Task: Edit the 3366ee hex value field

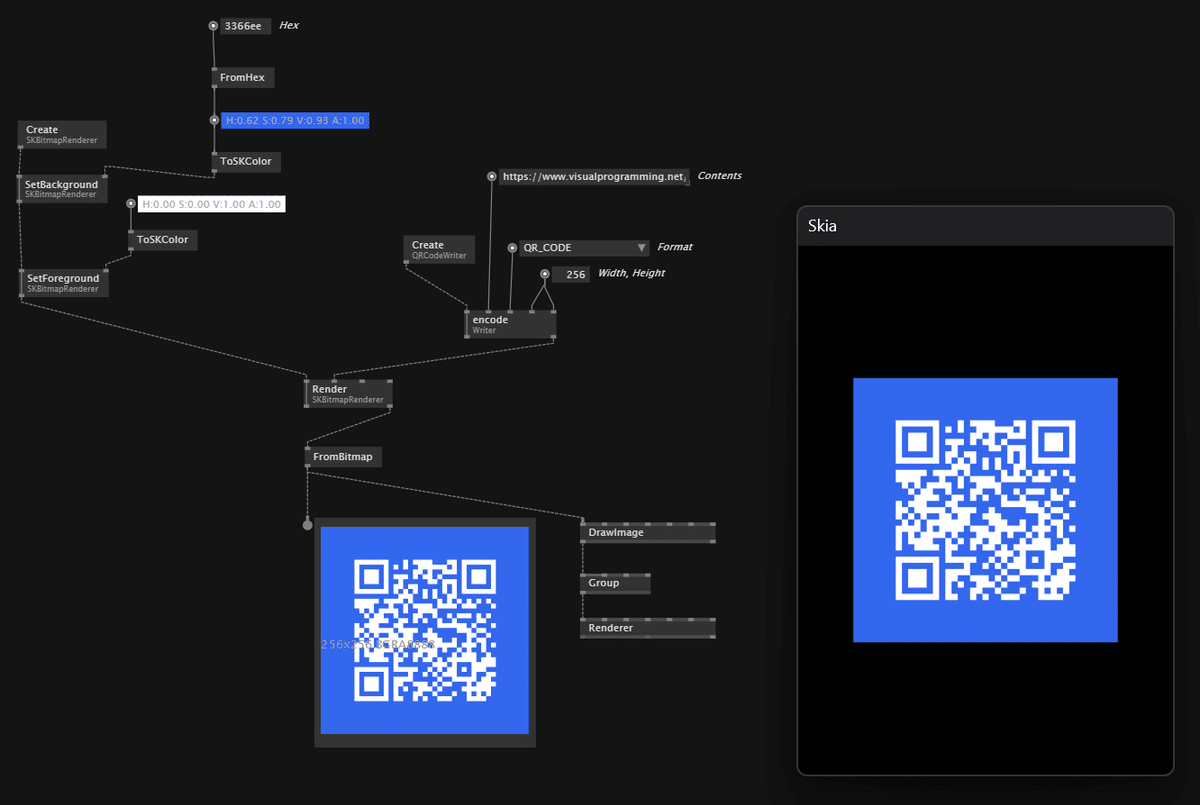Action: point(245,26)
